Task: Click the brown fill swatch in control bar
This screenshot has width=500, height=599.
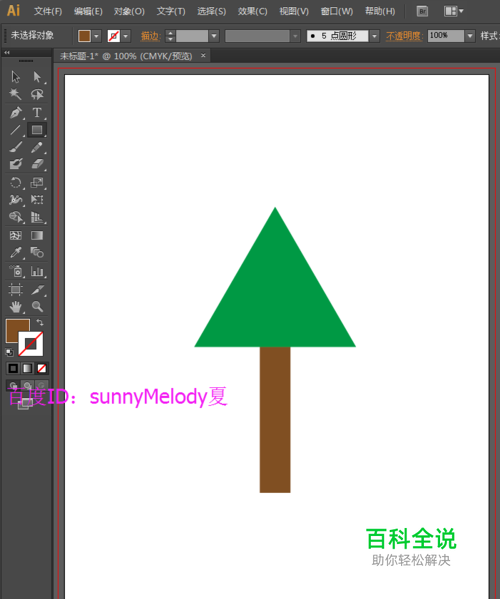Action: coord(84,36)
